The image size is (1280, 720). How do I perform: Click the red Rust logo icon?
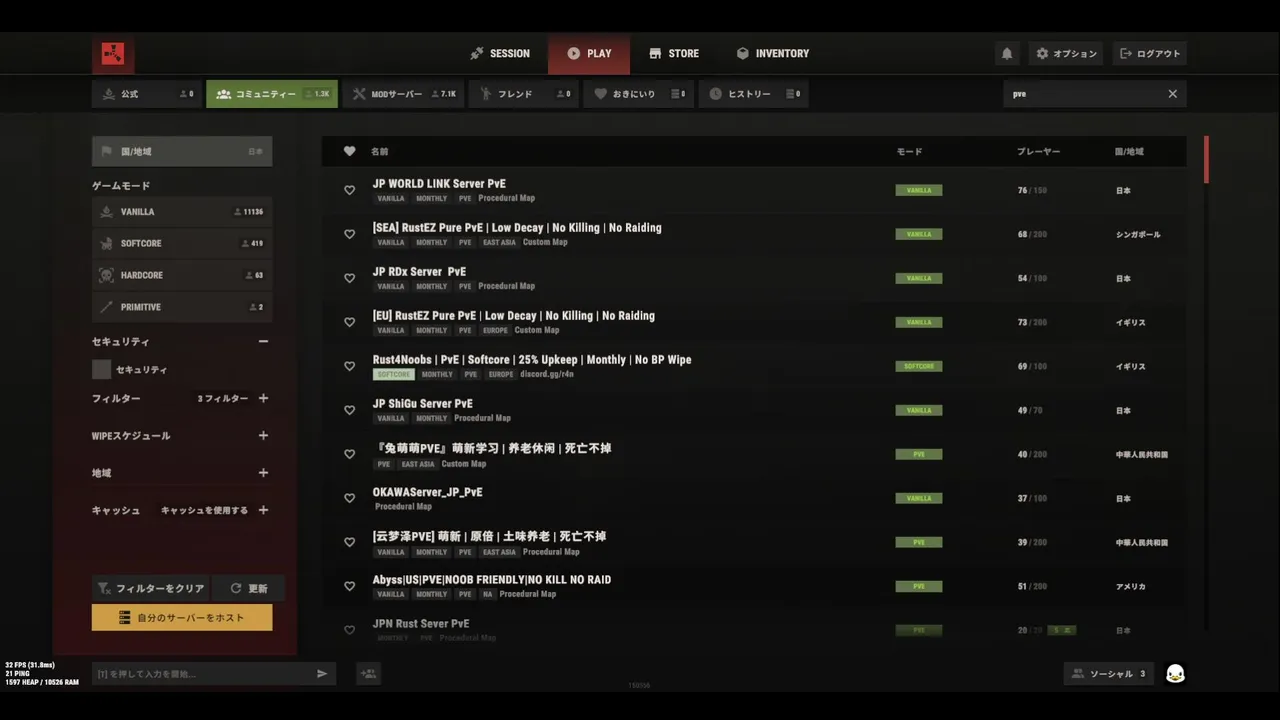point(113,54)
